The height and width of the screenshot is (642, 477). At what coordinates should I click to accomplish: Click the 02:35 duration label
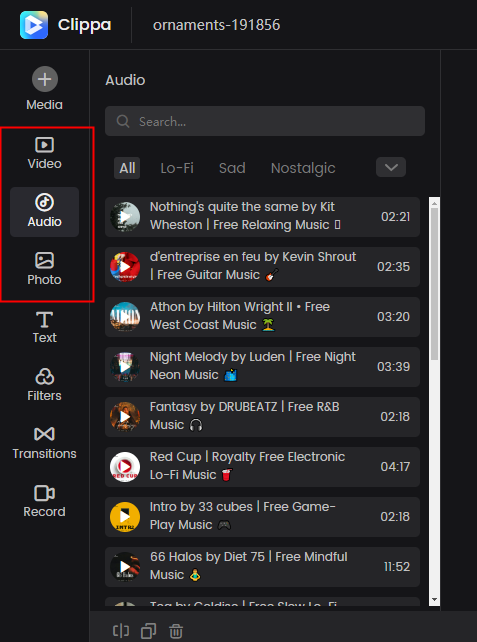(393, 267)
